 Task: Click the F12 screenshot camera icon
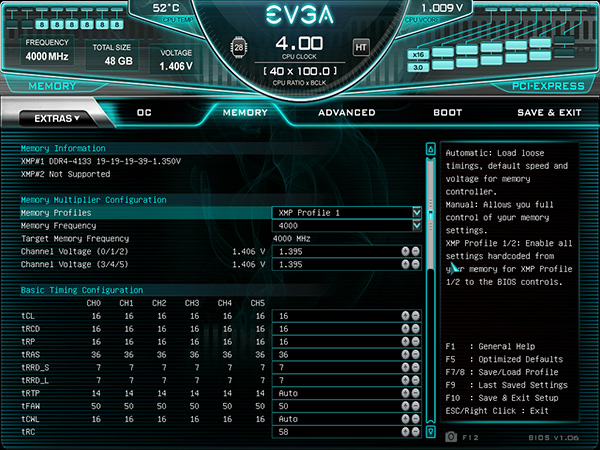tap(451, 437)
